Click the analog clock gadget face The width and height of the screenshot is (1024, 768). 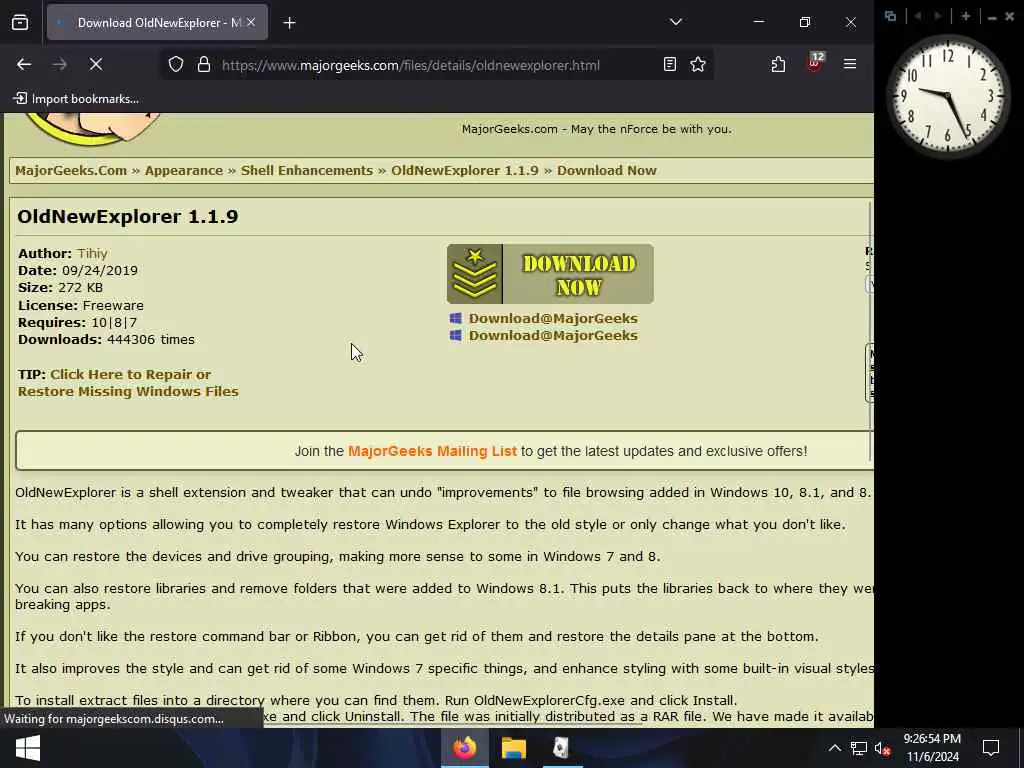[x=948, y=97]
